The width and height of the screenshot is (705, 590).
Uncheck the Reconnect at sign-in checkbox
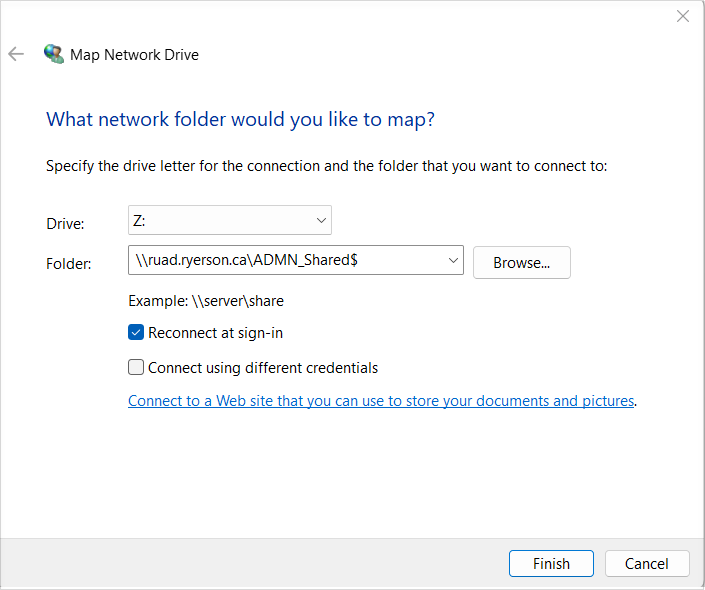coord(136,333)
